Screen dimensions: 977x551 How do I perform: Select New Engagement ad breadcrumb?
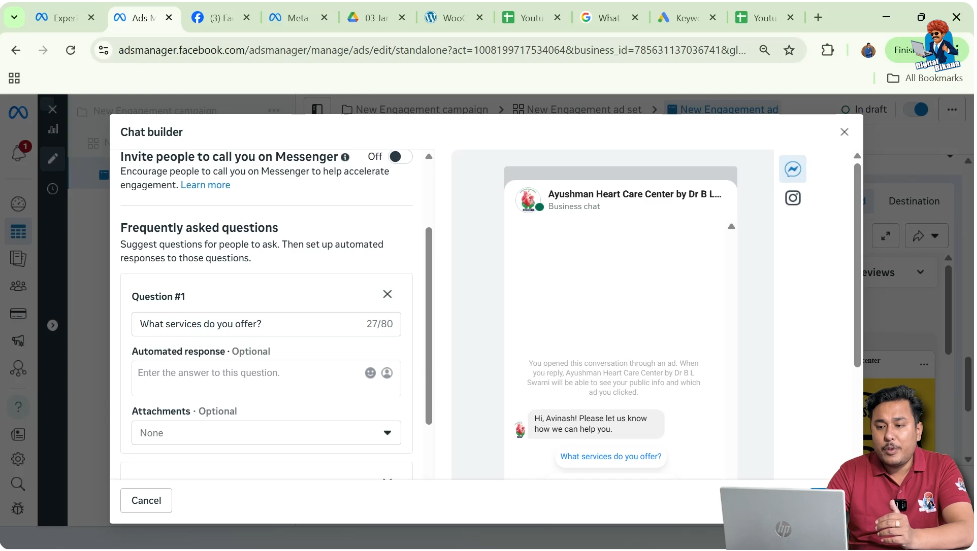click(723, 110)
